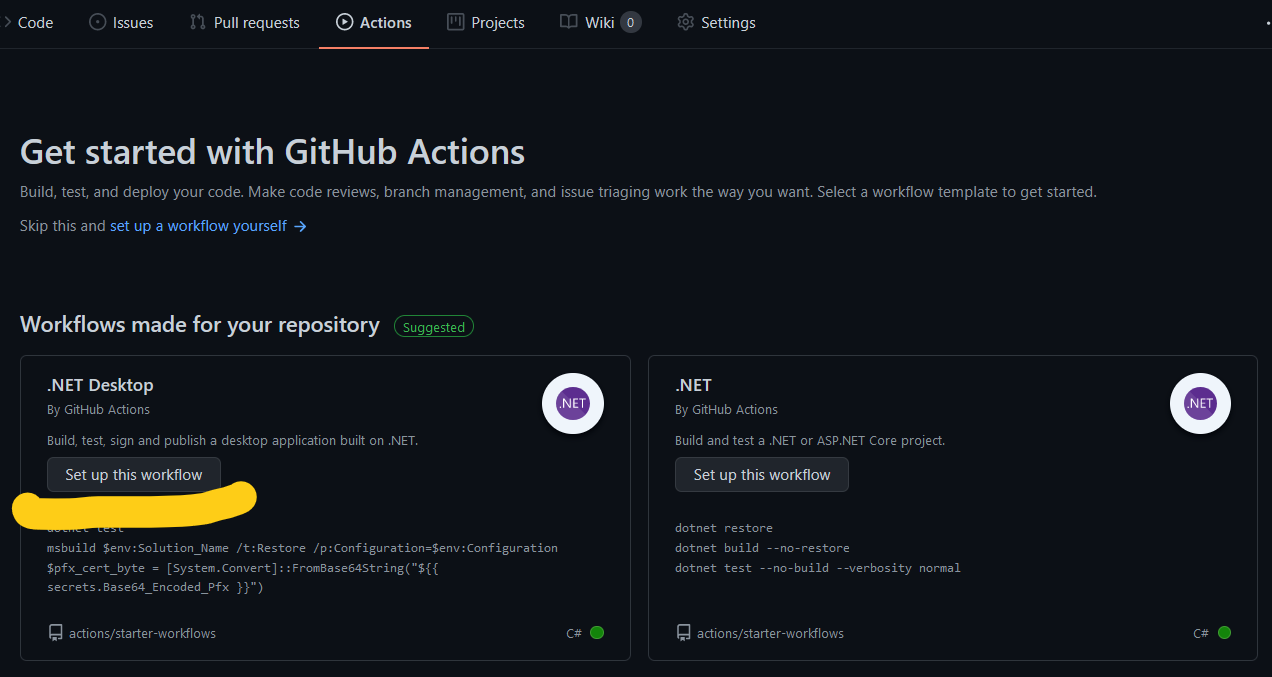Click the green Suggested badge
1272x677 pixels.
[434, 327]
